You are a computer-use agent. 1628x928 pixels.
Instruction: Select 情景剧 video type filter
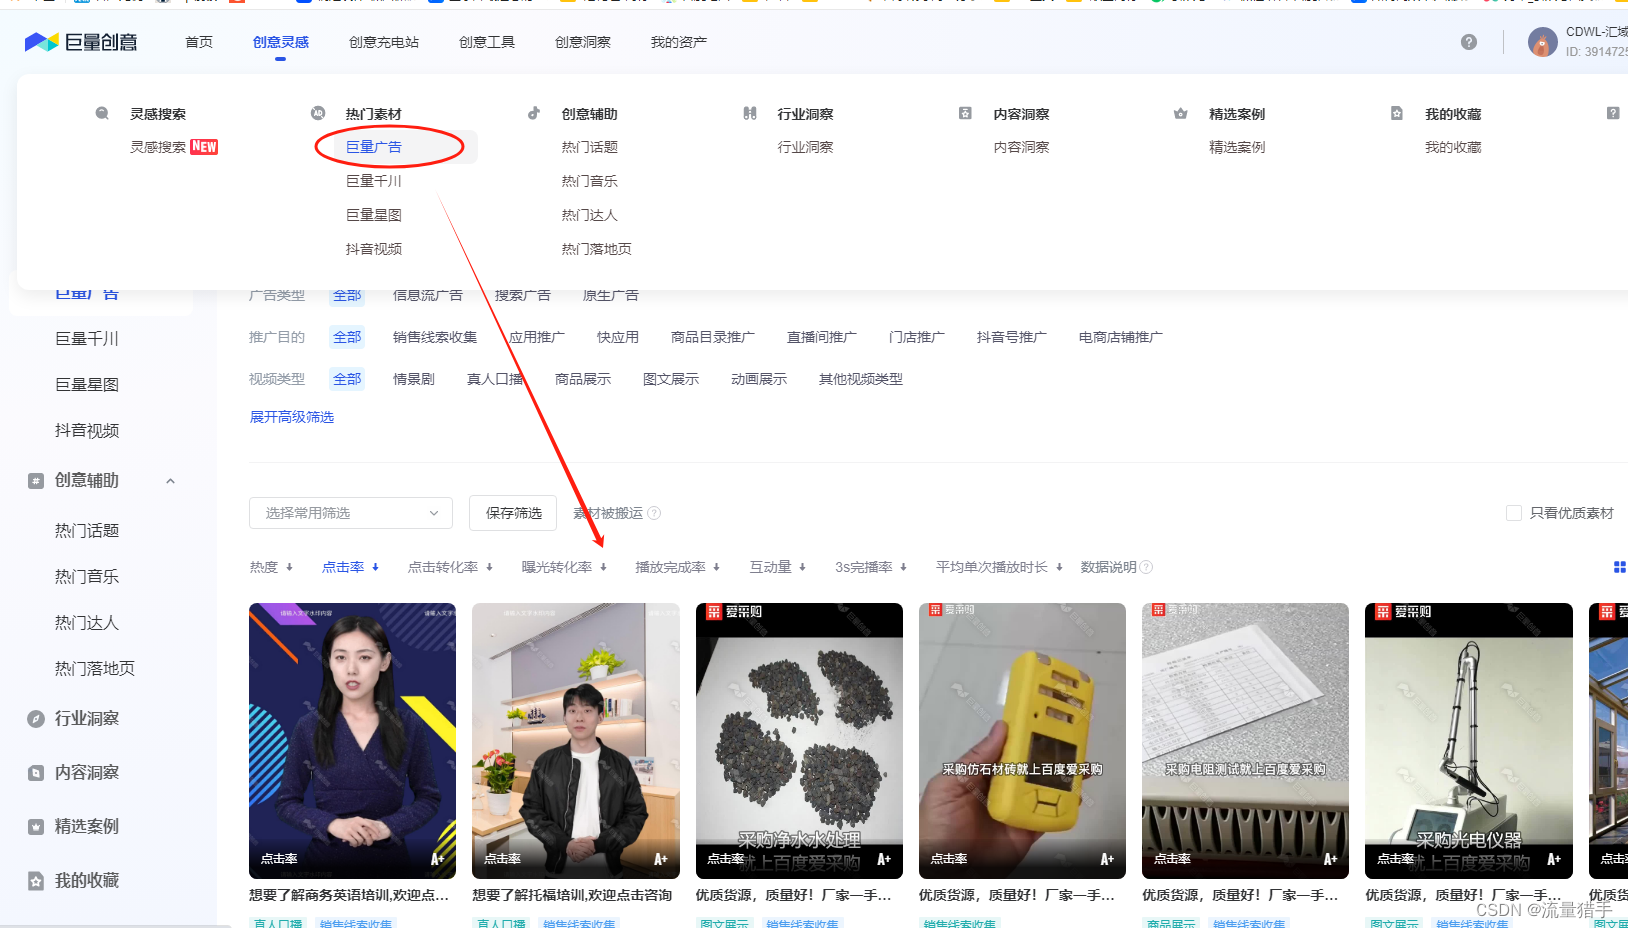pyautogui.click(x=414, y=379)
